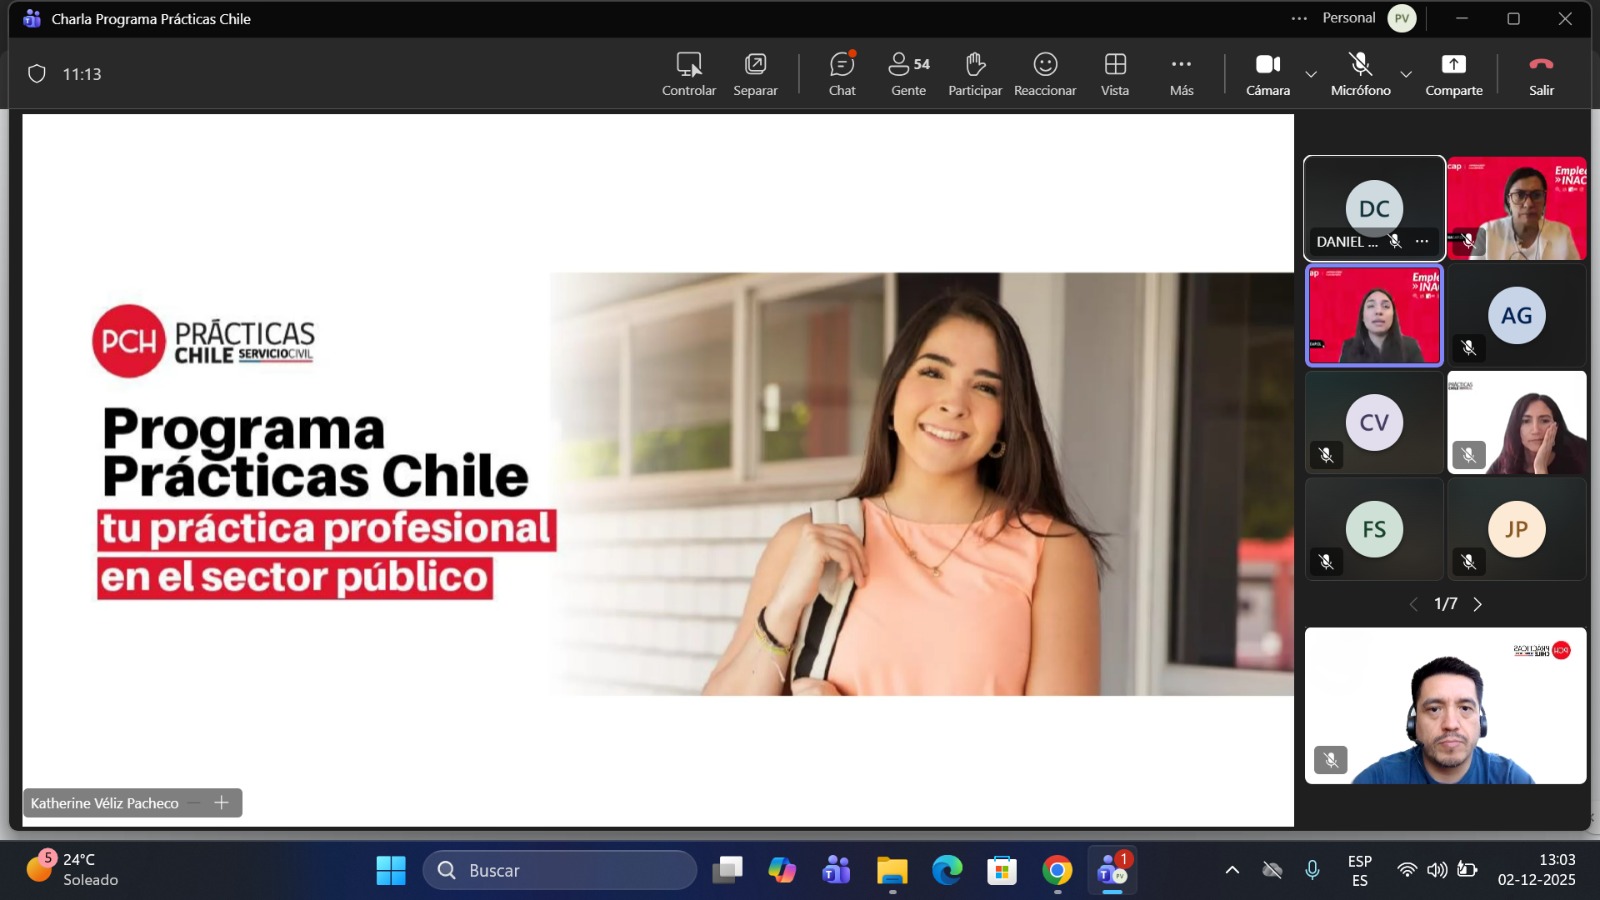This screenshot has height=900, width=1600.
Task: Click plus button next to Katherine Véliz Pacheco
Action: click(x=222, y=803)
